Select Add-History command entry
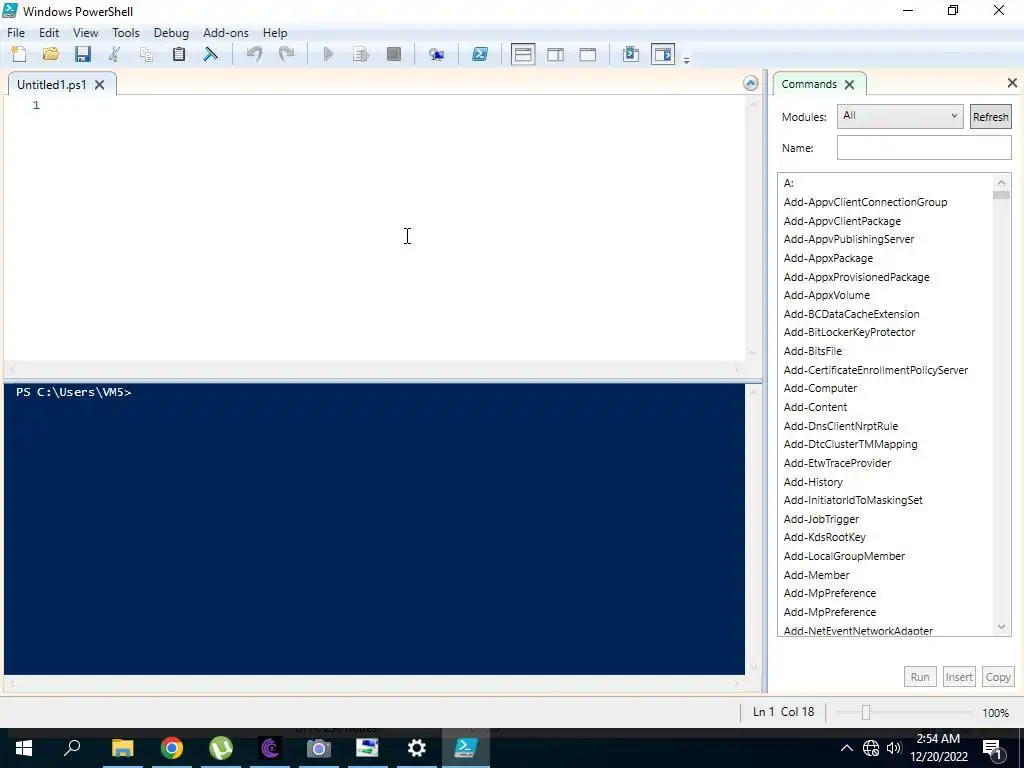Viewport: 1024px width, 768px height. [813, 482]
